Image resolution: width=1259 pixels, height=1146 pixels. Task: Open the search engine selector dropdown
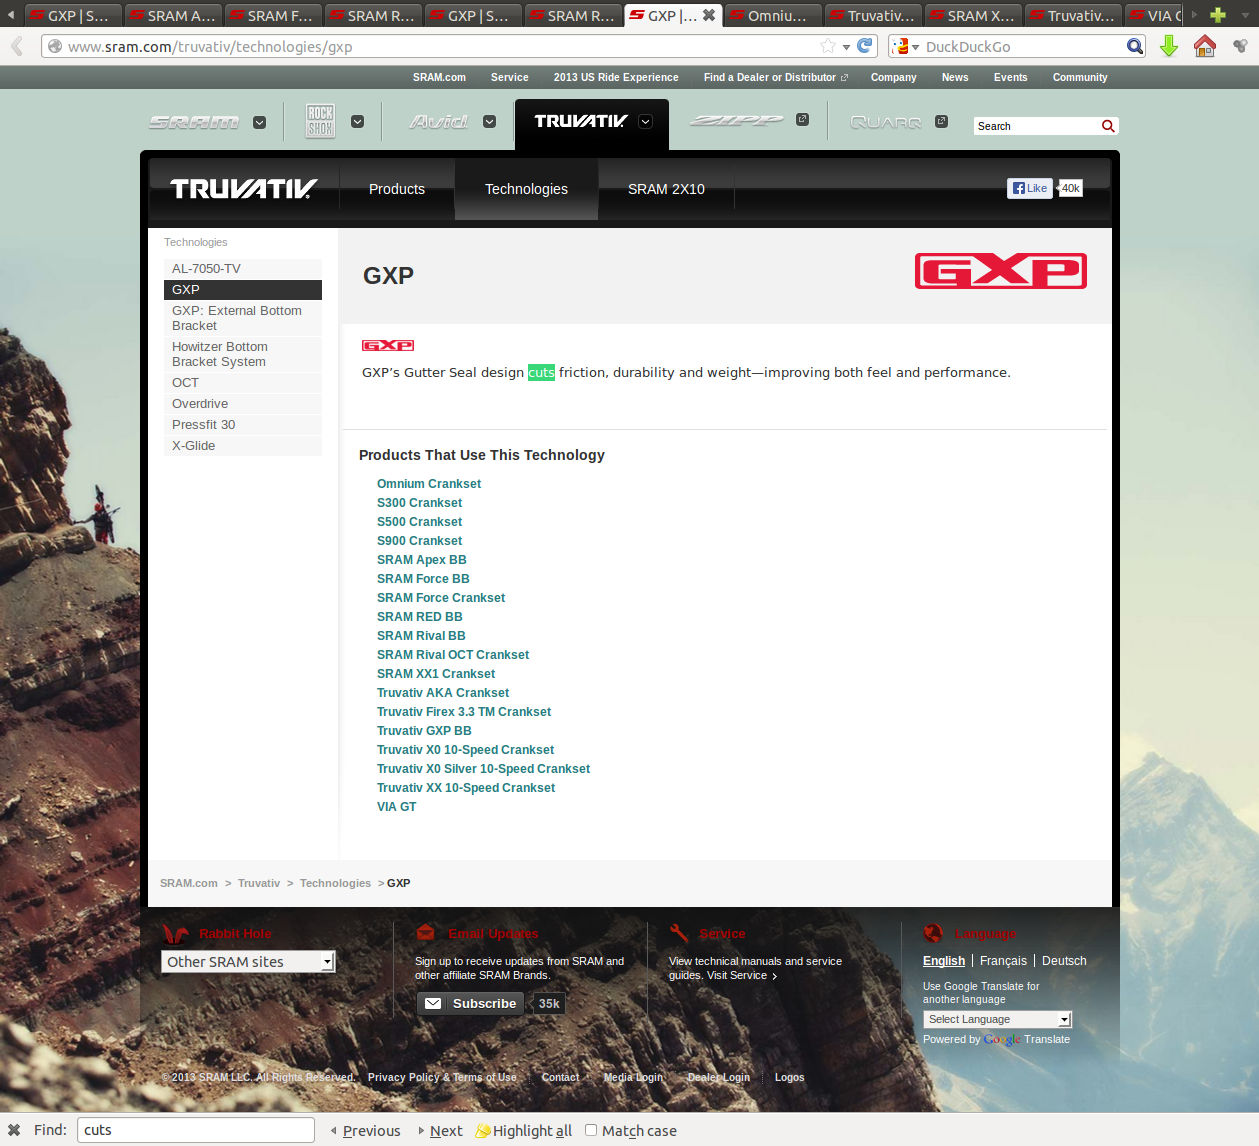pos(906,46)
